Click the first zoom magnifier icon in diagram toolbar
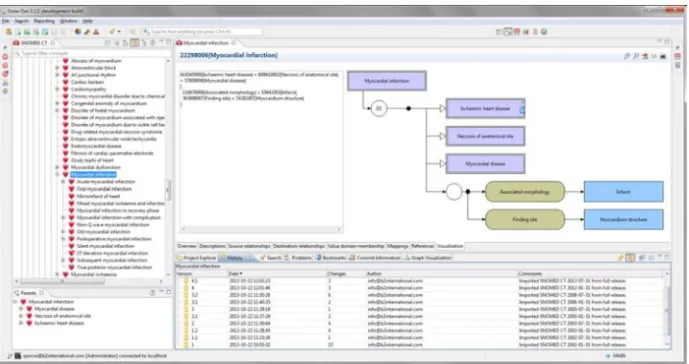689x364 pixels. [627, 56]
